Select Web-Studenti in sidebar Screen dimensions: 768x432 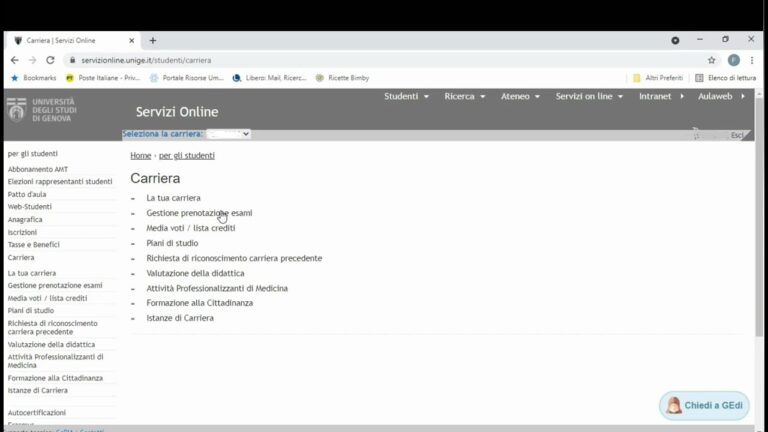pyautogui.click(x=29, y=207)
